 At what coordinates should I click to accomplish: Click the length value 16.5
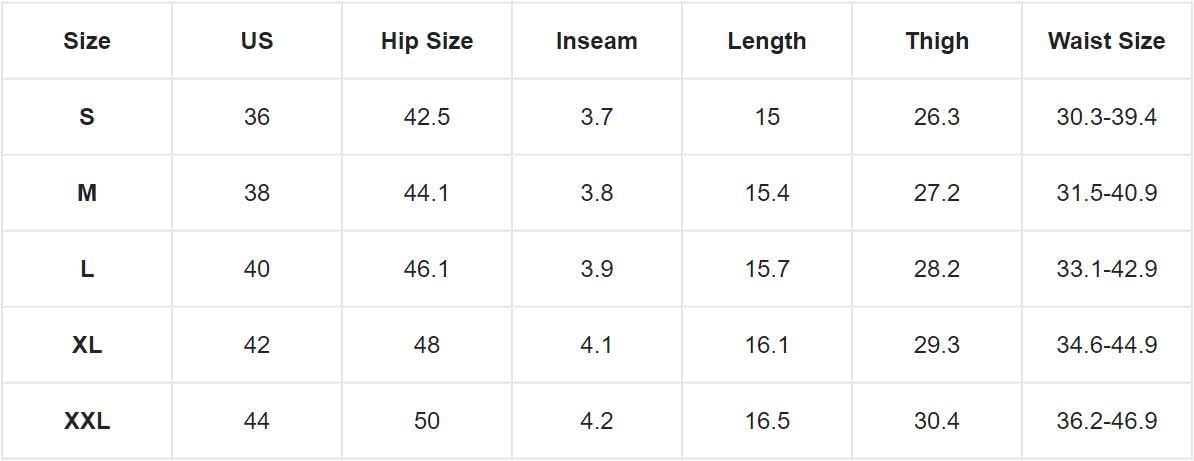(x=767, y=420)
